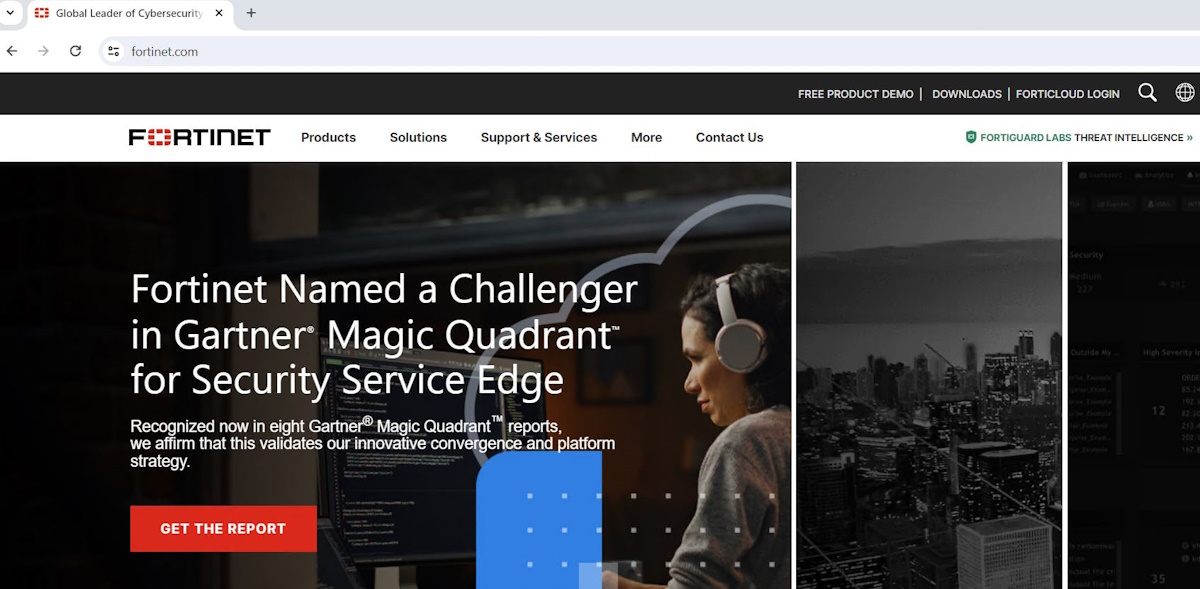Viewport: 1200px width, 589px height.
Task: Select the dark dashboard carousel panel
Action: coord(1134,375)
